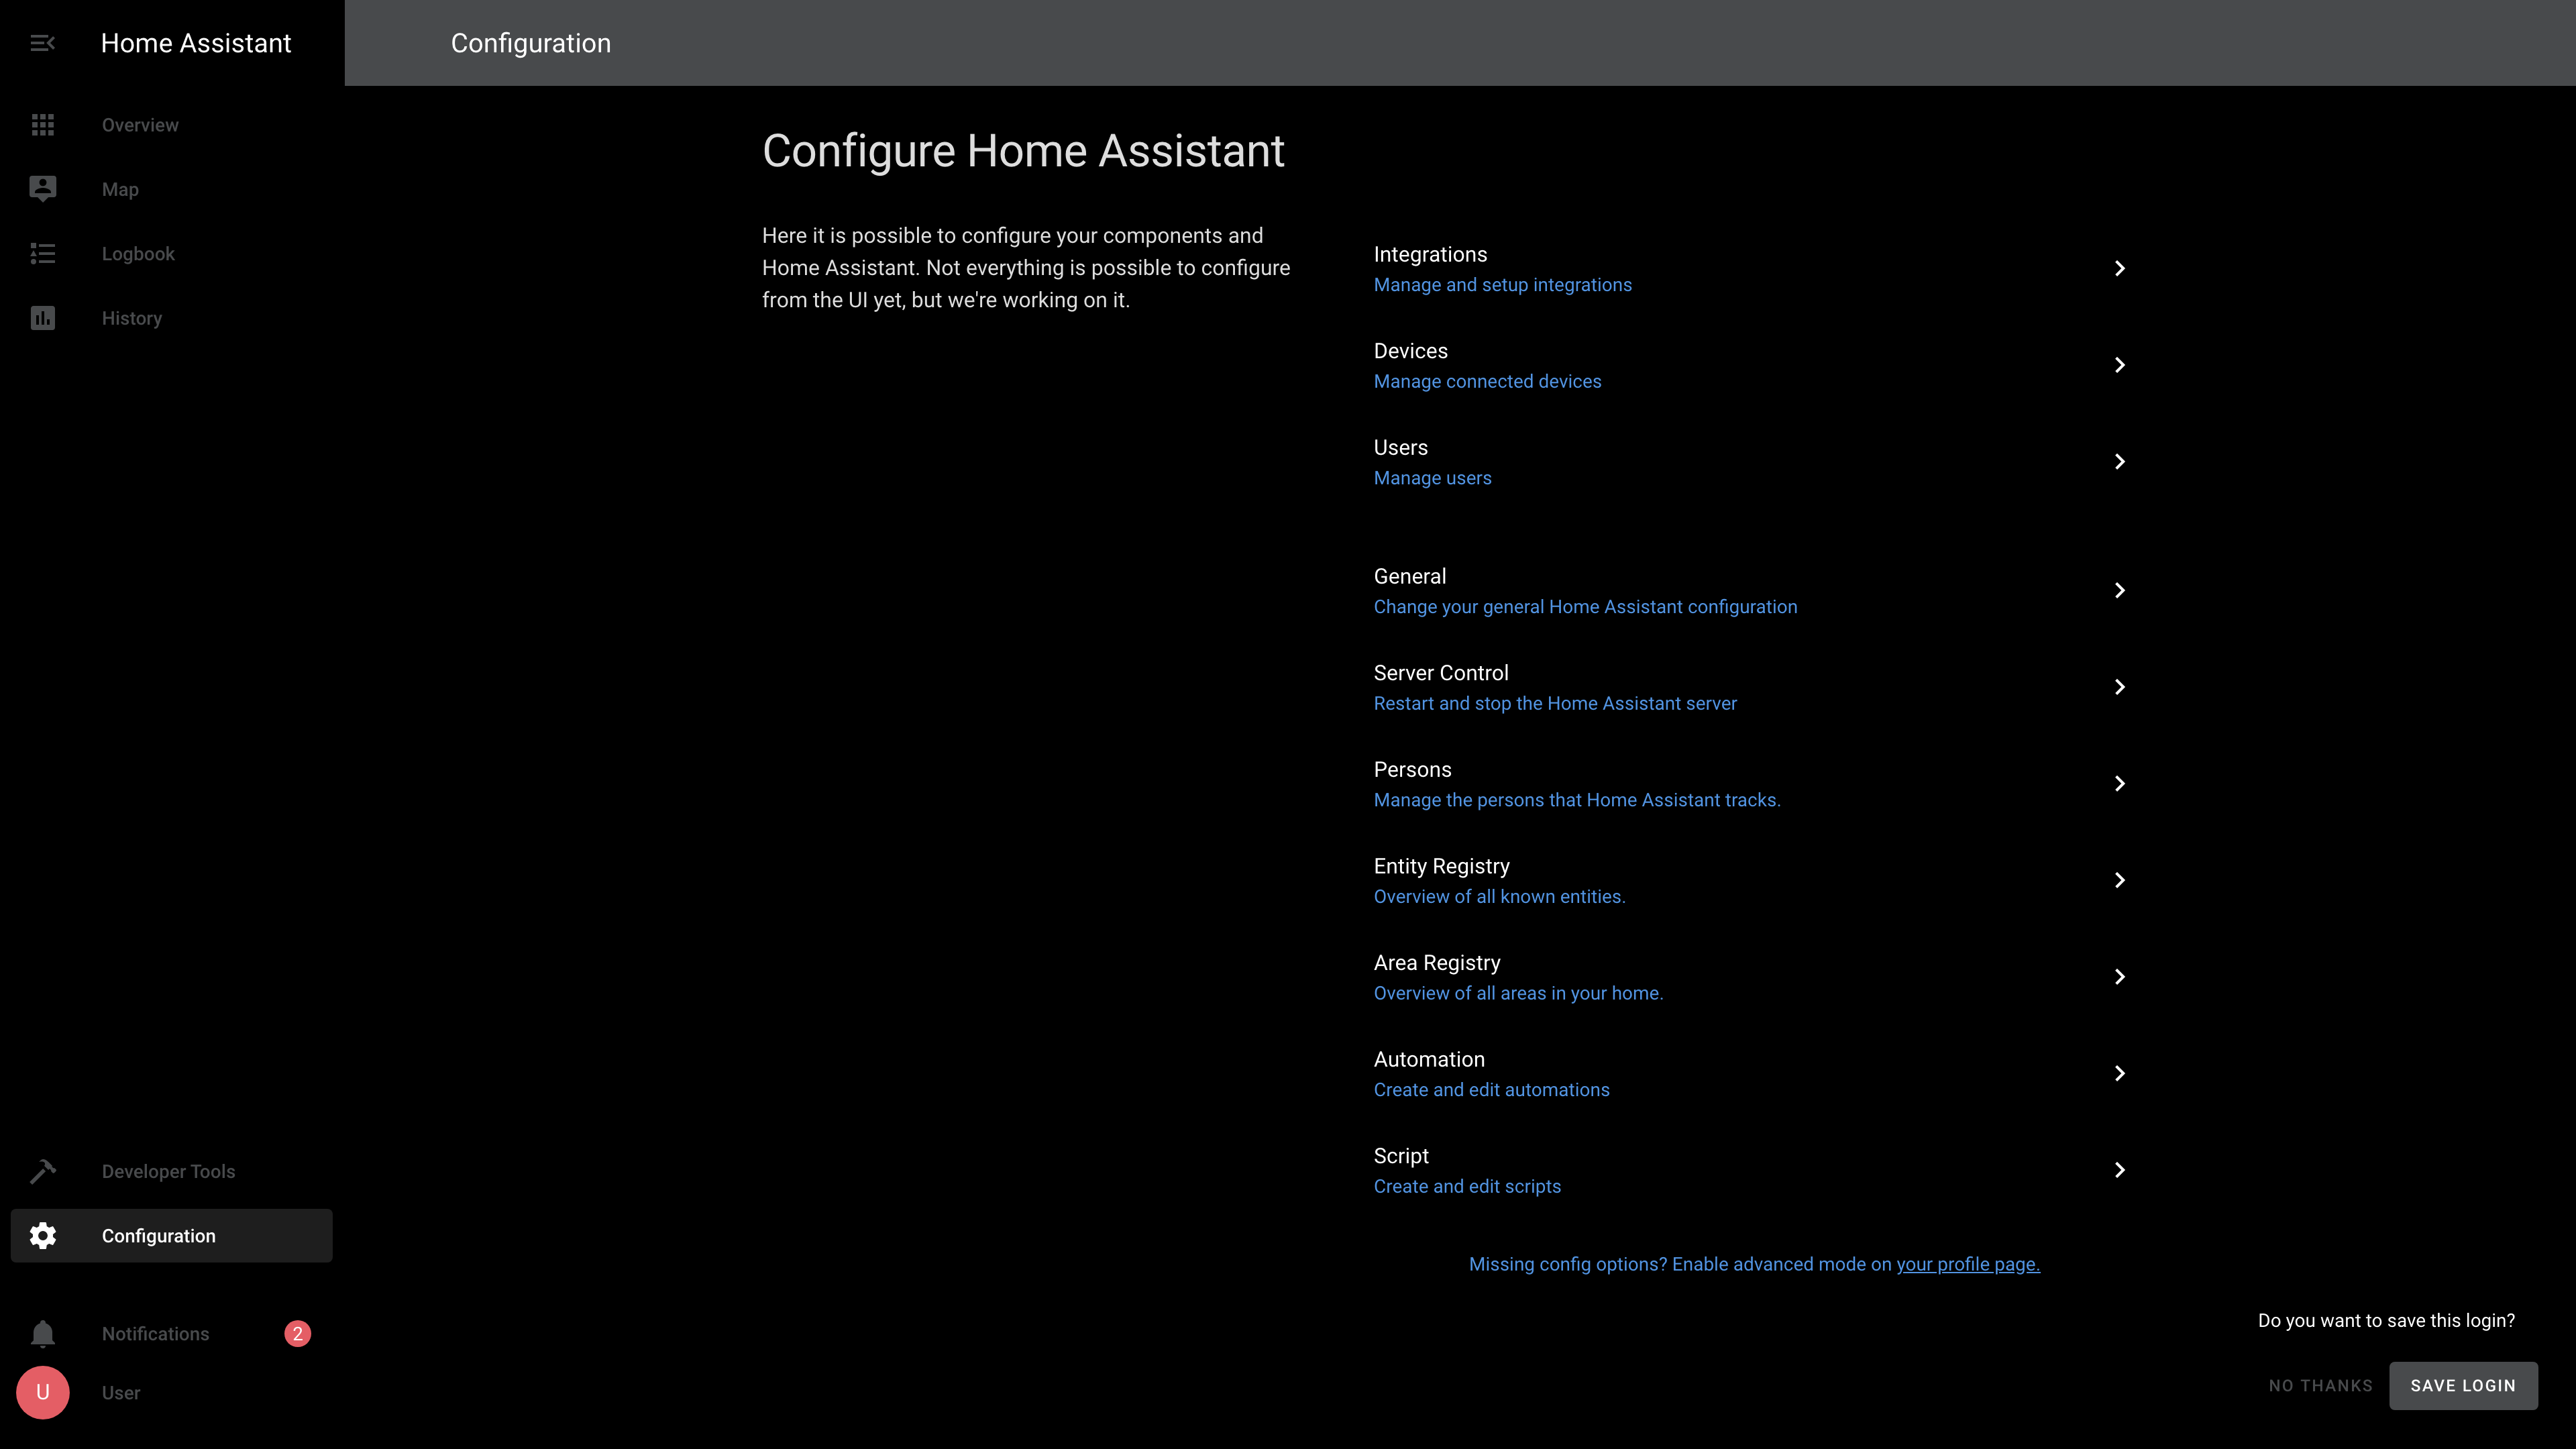Click the chevron next to Server Control

pyautogui.click(x=2119, y=687)
